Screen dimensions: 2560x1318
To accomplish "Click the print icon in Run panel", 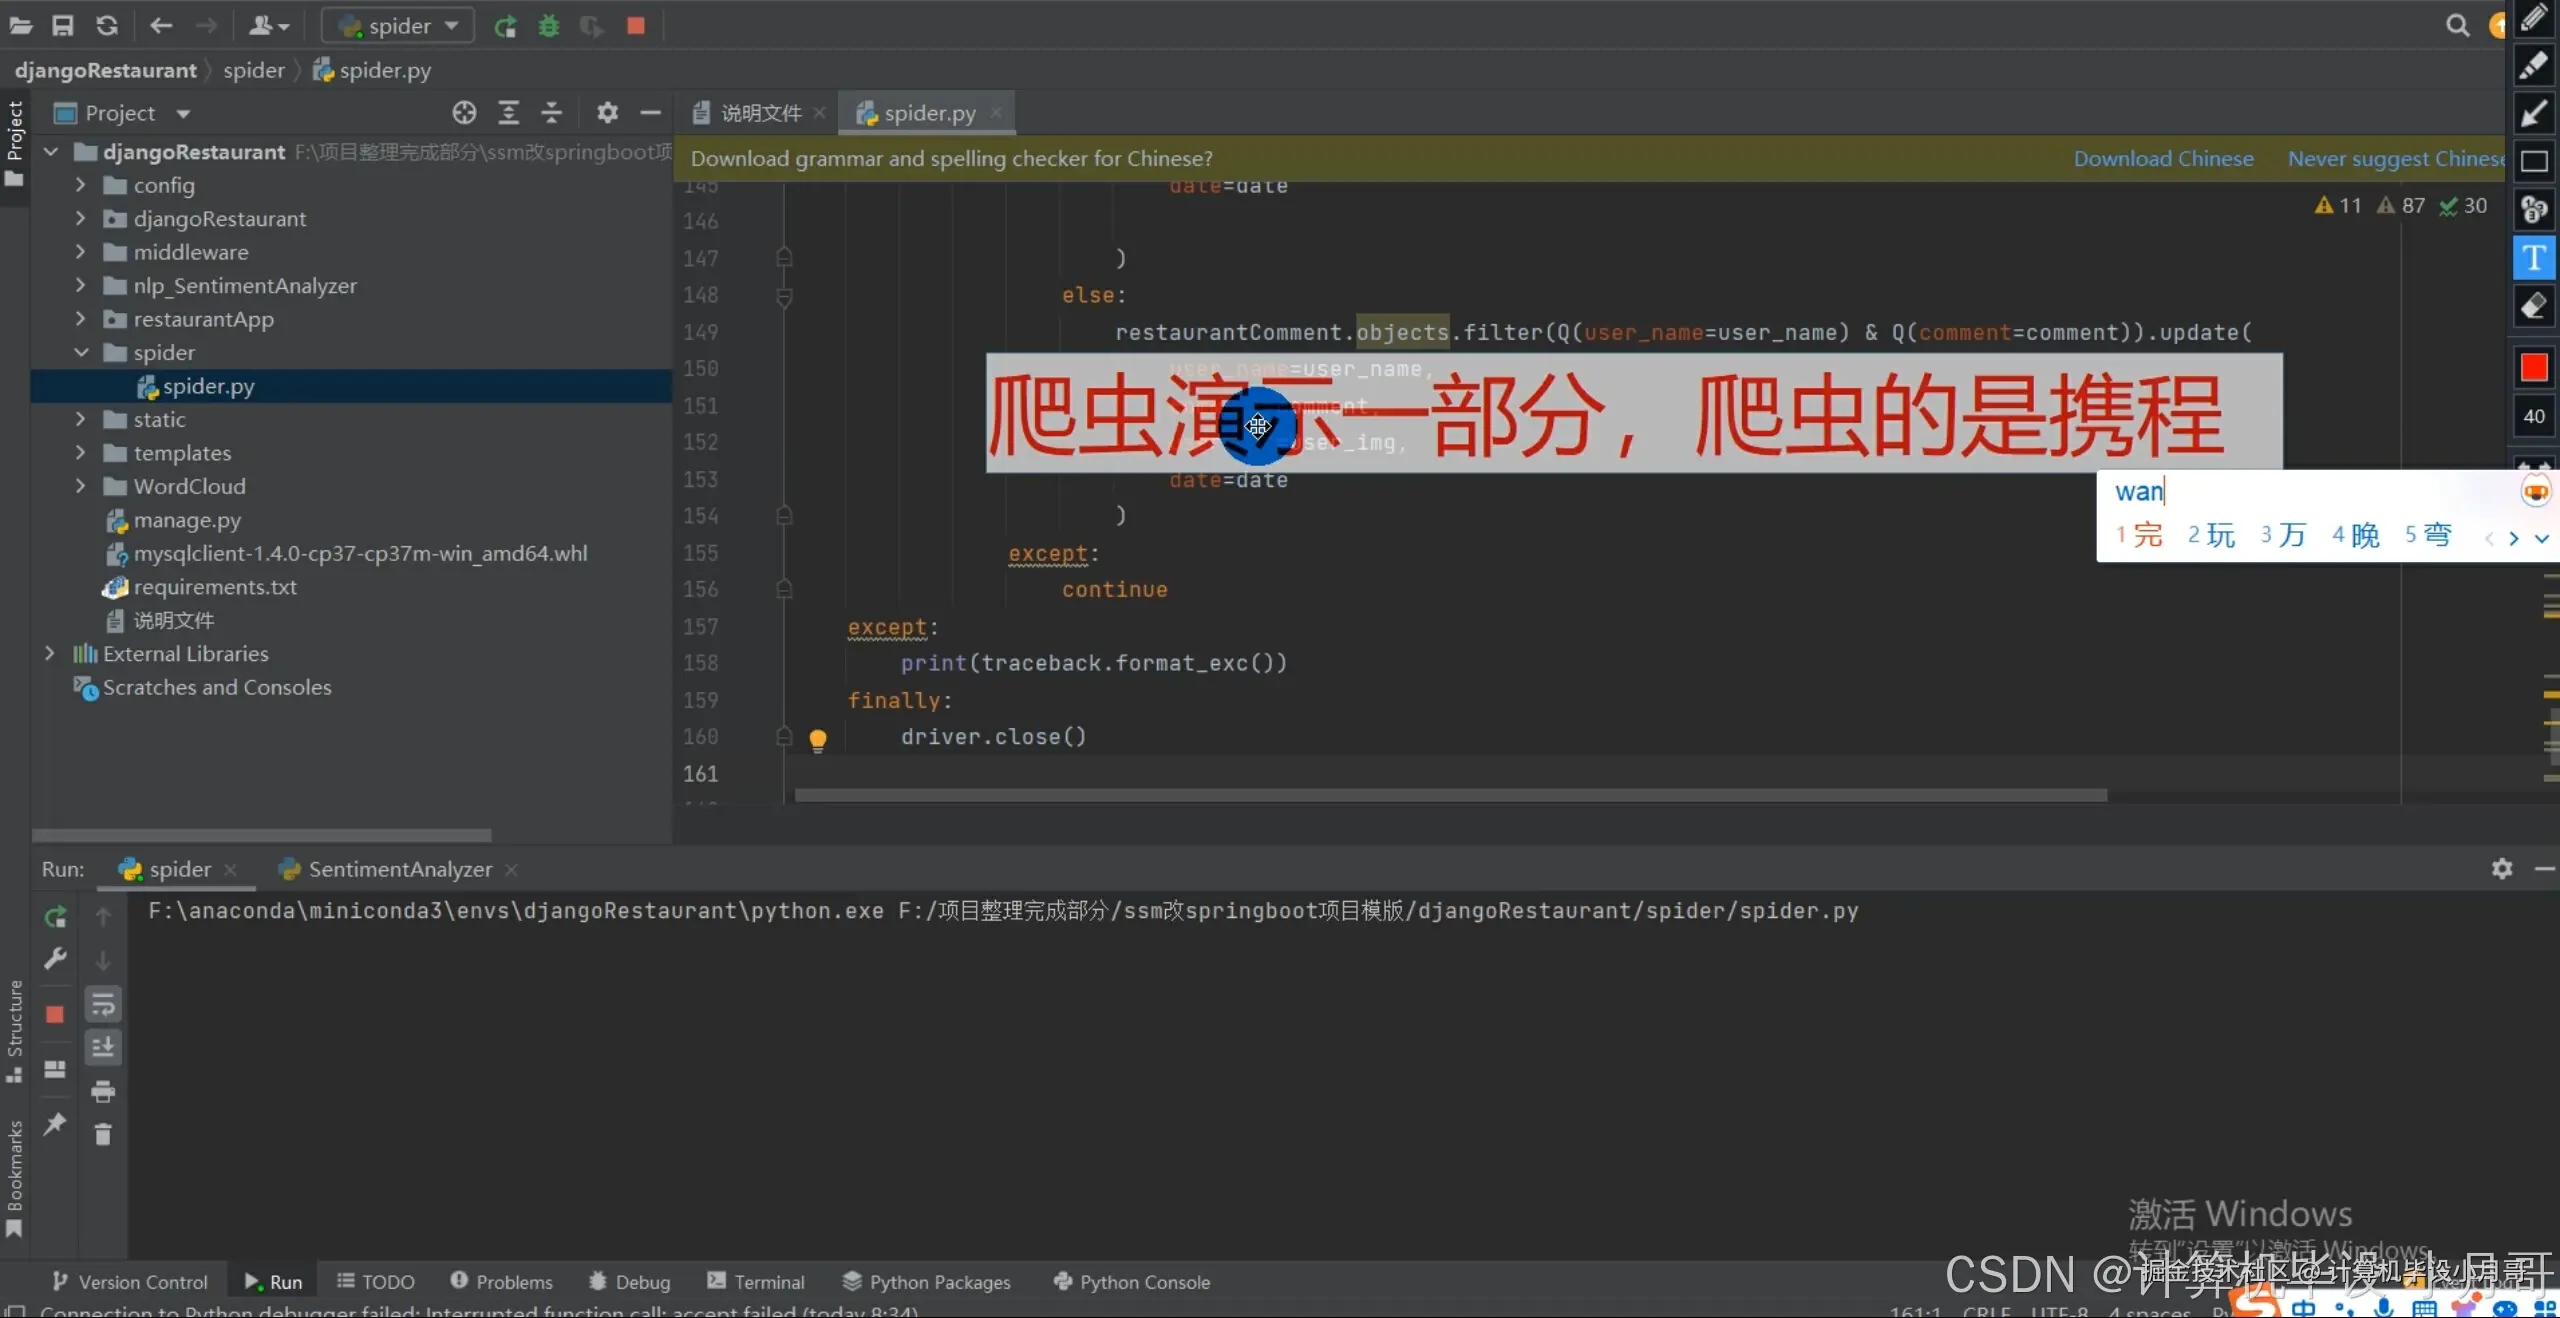I will pos(103,1091).
